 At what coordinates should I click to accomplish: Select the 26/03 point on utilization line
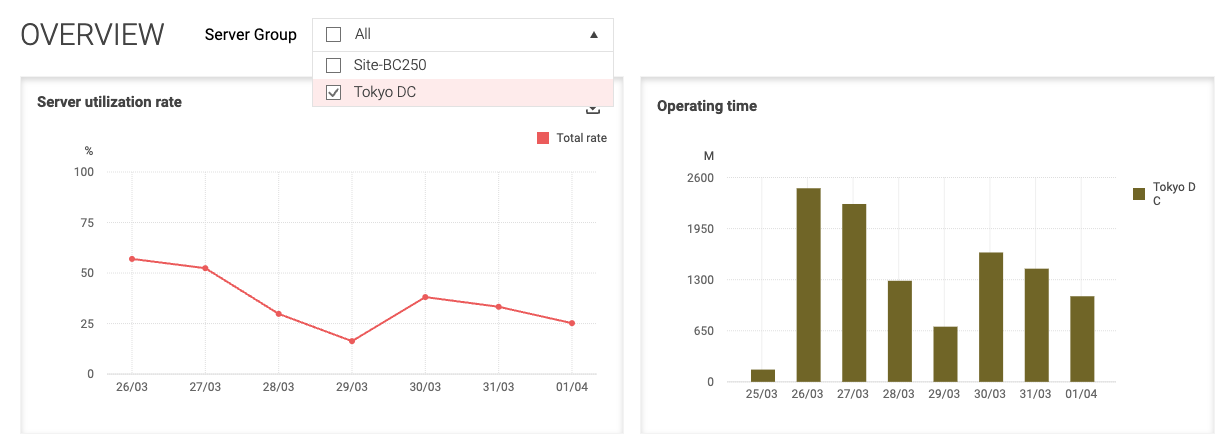pos(132,259)
